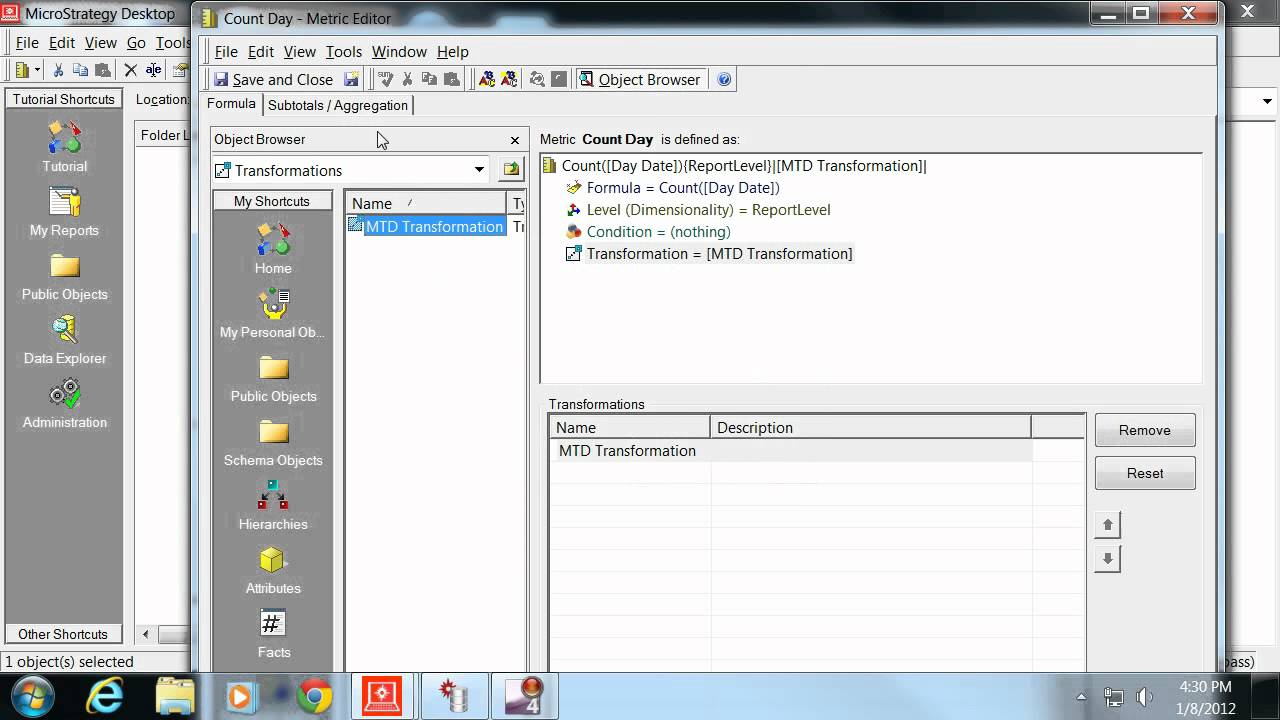1280x720 pixels.
Task: Open the Go menu in MicroStrategy Desktop
Action: 136,43
